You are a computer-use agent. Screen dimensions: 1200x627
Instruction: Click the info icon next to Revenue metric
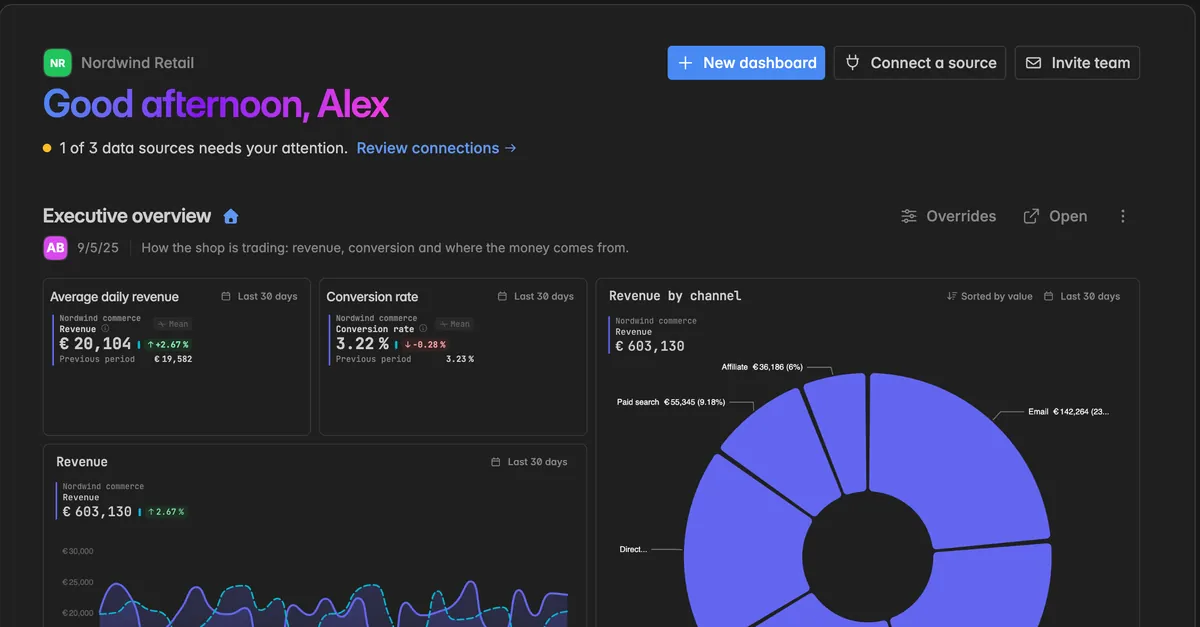[106, 328]
